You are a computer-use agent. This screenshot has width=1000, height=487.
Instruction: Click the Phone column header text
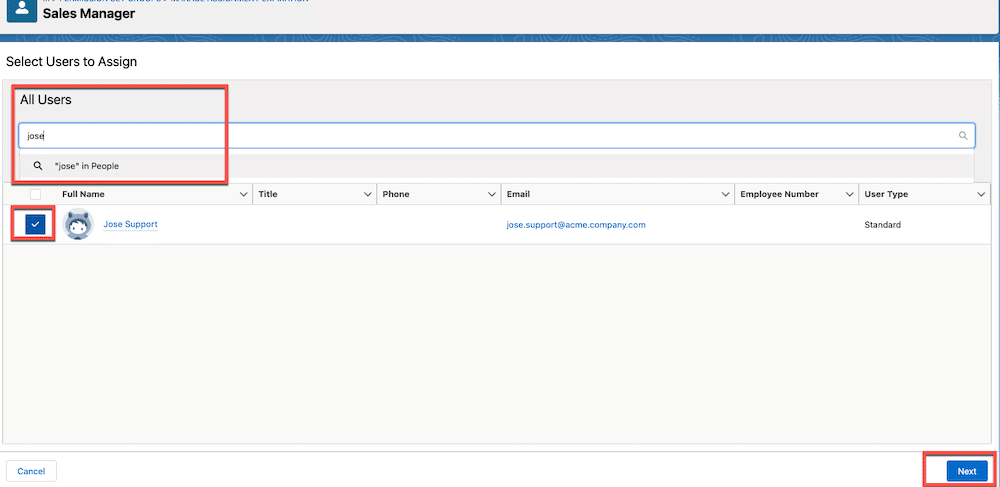(x=396, y=194)
